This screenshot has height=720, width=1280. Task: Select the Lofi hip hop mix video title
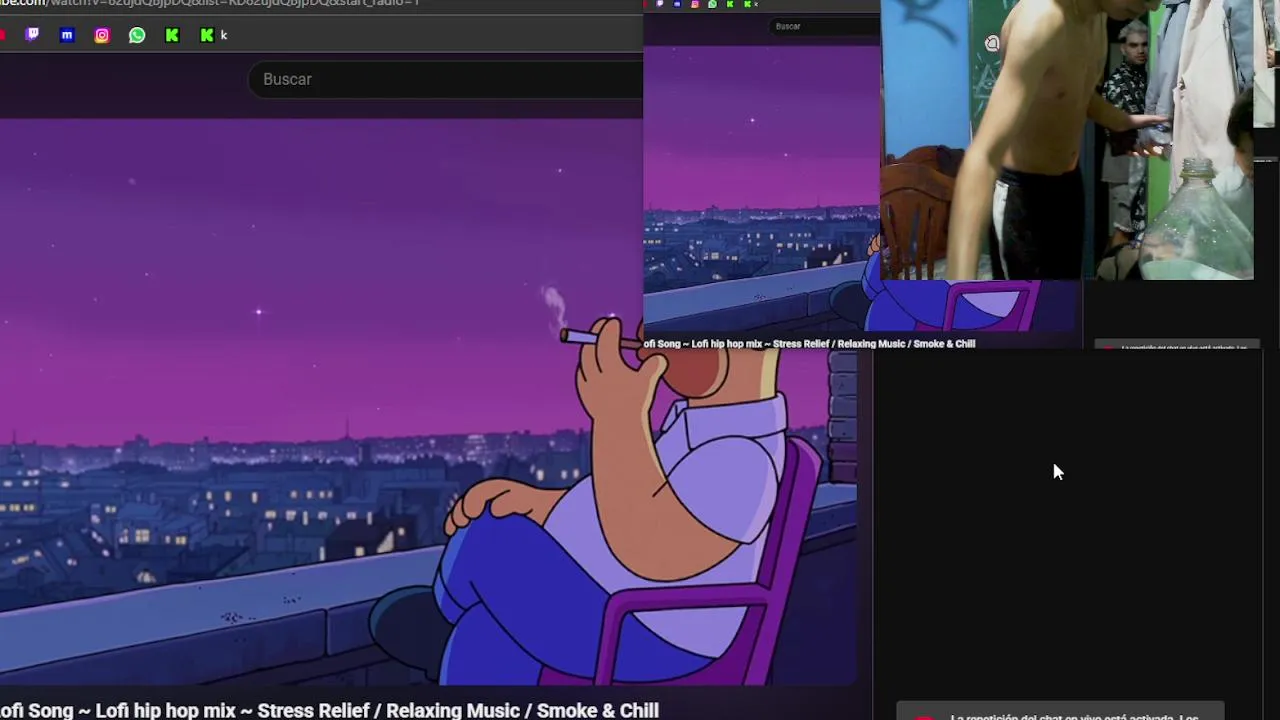(x=329, y=710)
